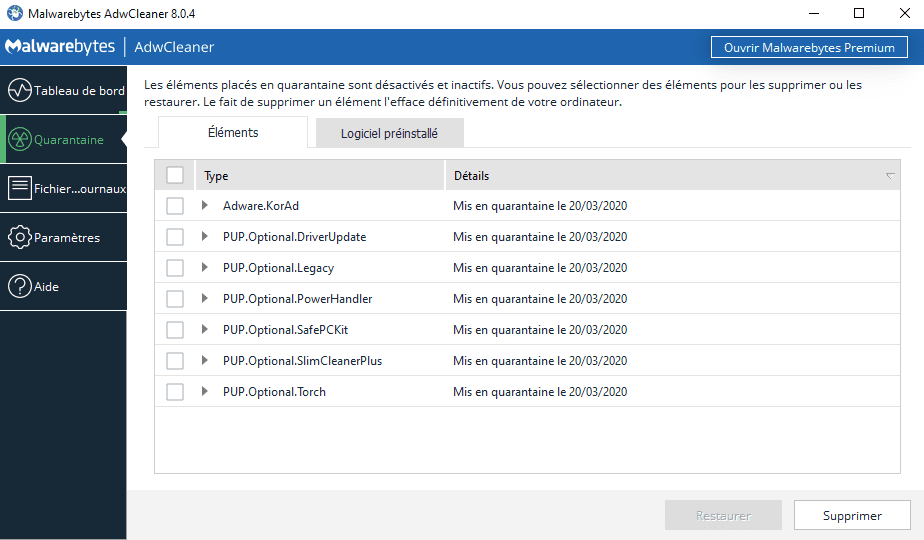Open the Aide section
Image resolution: width=924 pixels, height=540 pixels.
click(x=64, y=286)
